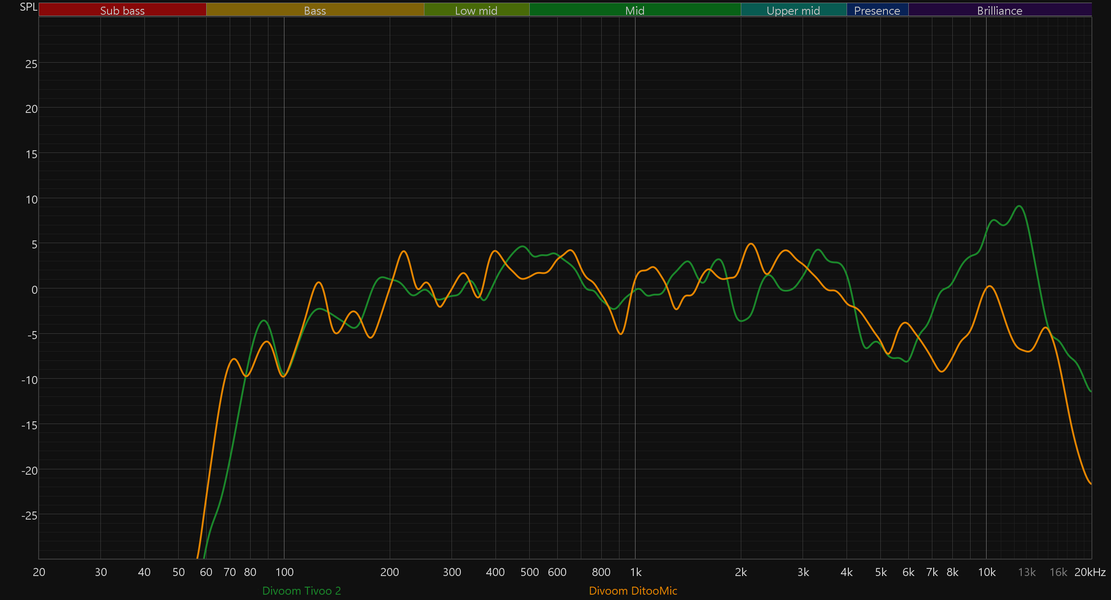This screenshot has width=1111, height=600.
Task: Click the 20kHz axis label
Action: 1090,572
